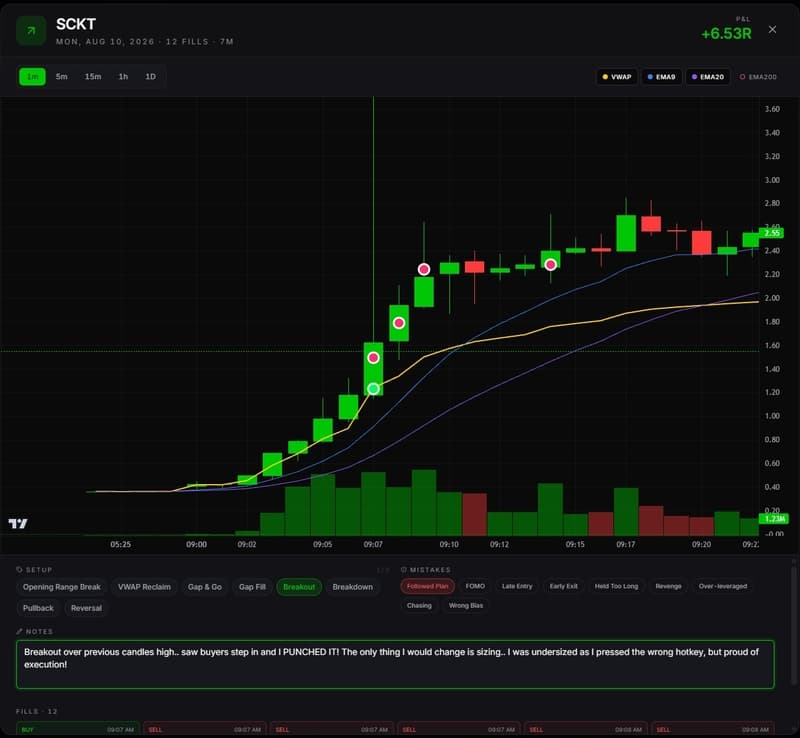Image resolution: width=800 pixels, height=738 pixels.
Task: Enable the EMA200 indicator
Action: (x=758, y=77)
